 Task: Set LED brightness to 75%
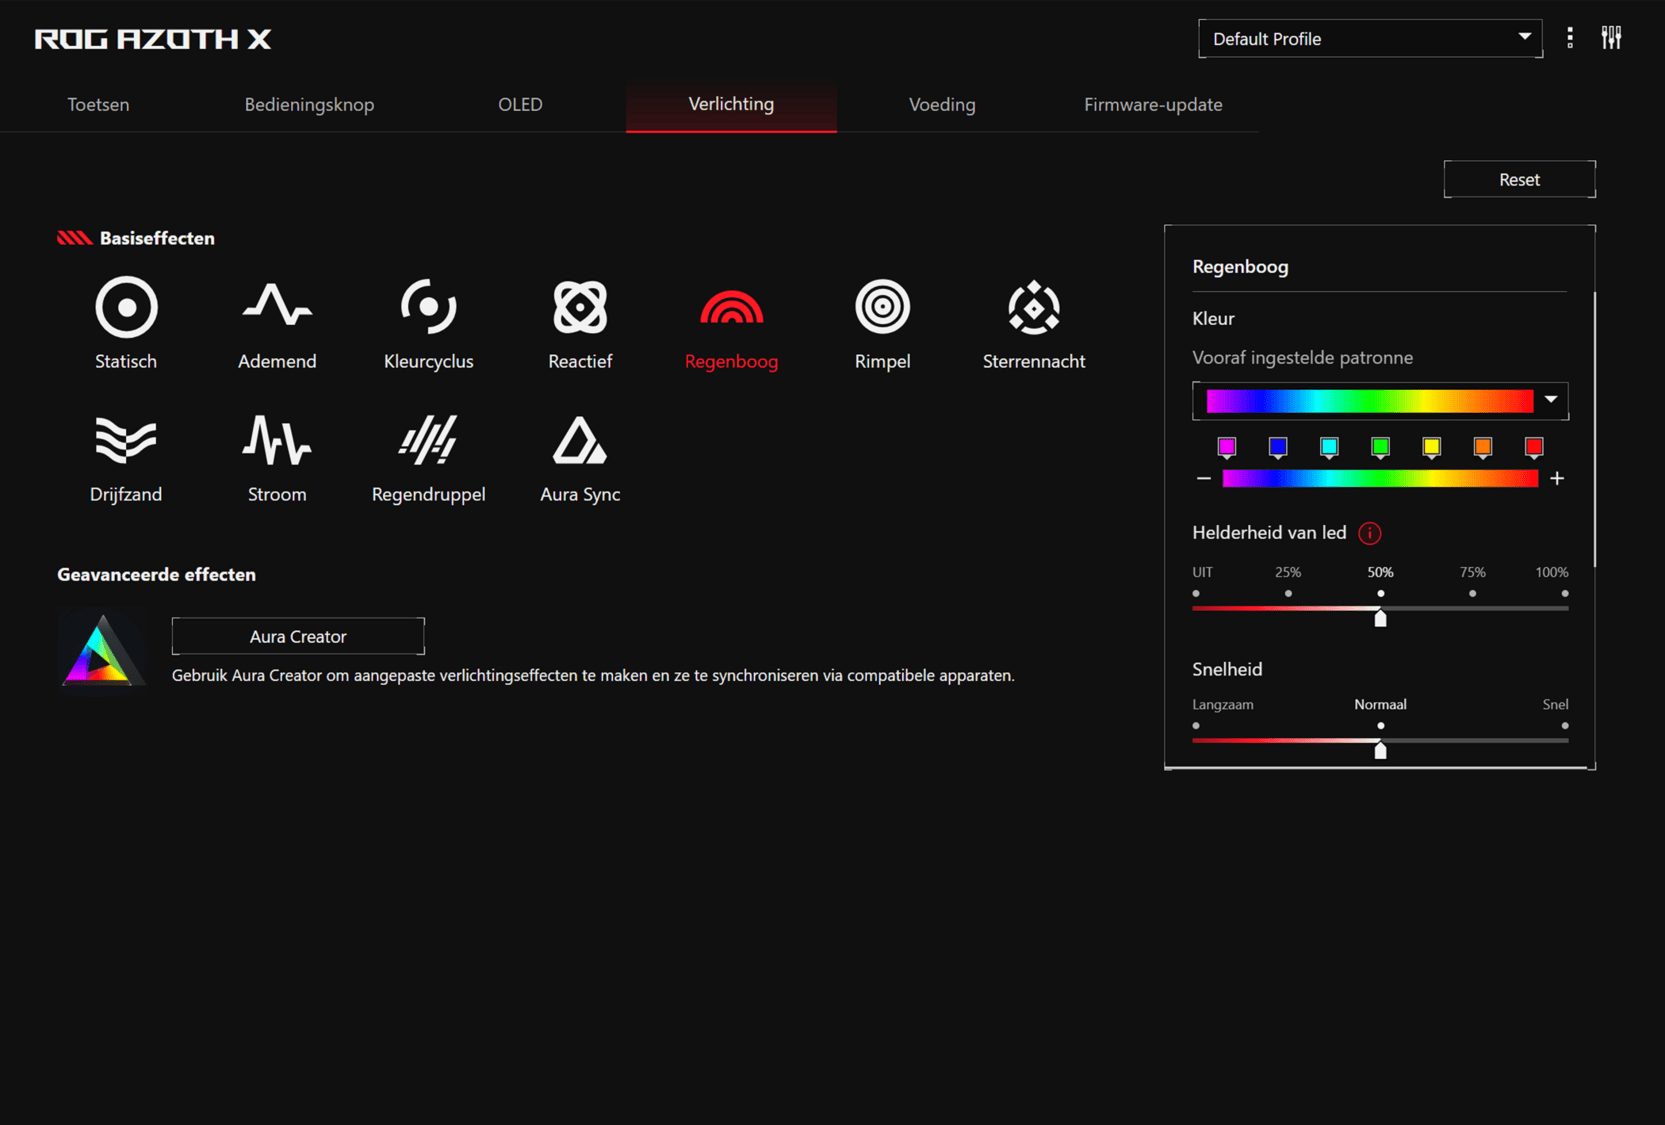pyautogui.click(x=1472, y=593)
